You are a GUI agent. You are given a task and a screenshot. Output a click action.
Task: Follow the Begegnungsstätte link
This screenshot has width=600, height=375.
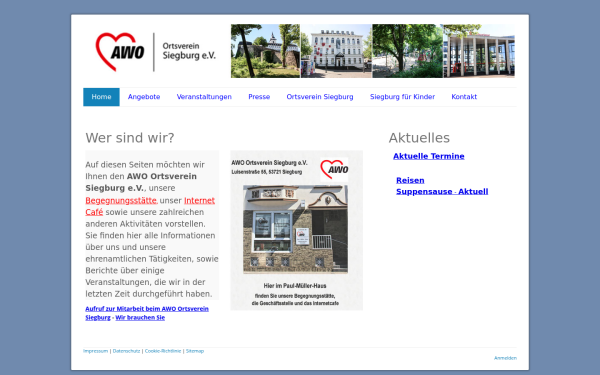click(x=121, y=201)
